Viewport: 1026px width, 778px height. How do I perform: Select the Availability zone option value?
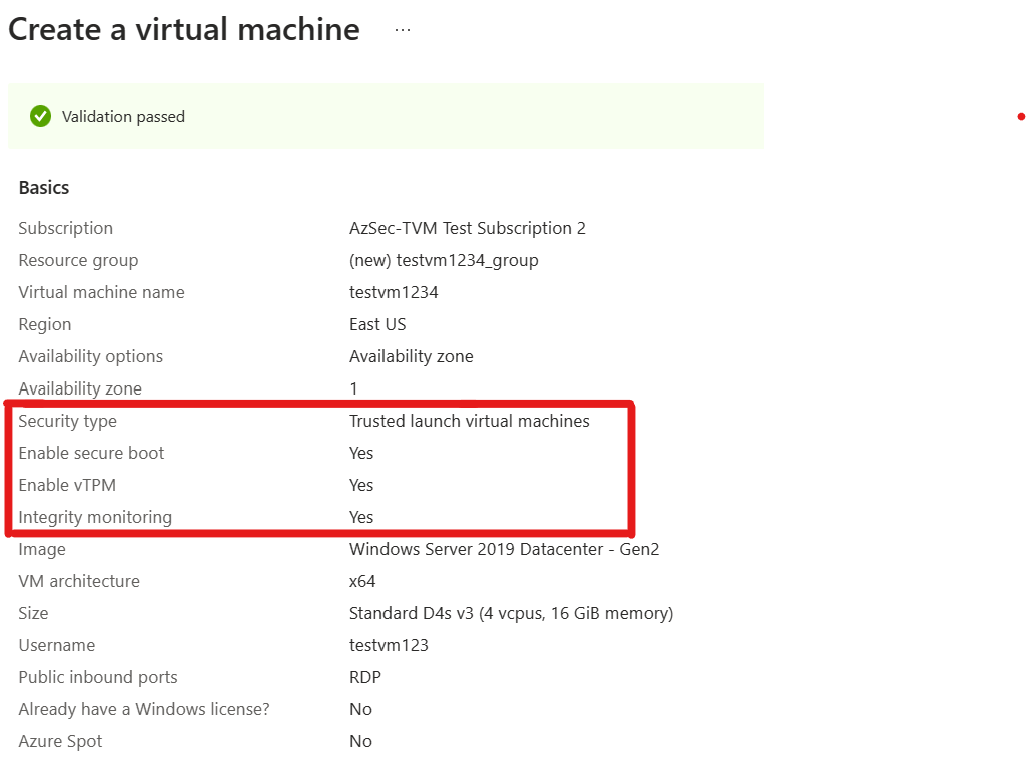[x=411, y=356]
